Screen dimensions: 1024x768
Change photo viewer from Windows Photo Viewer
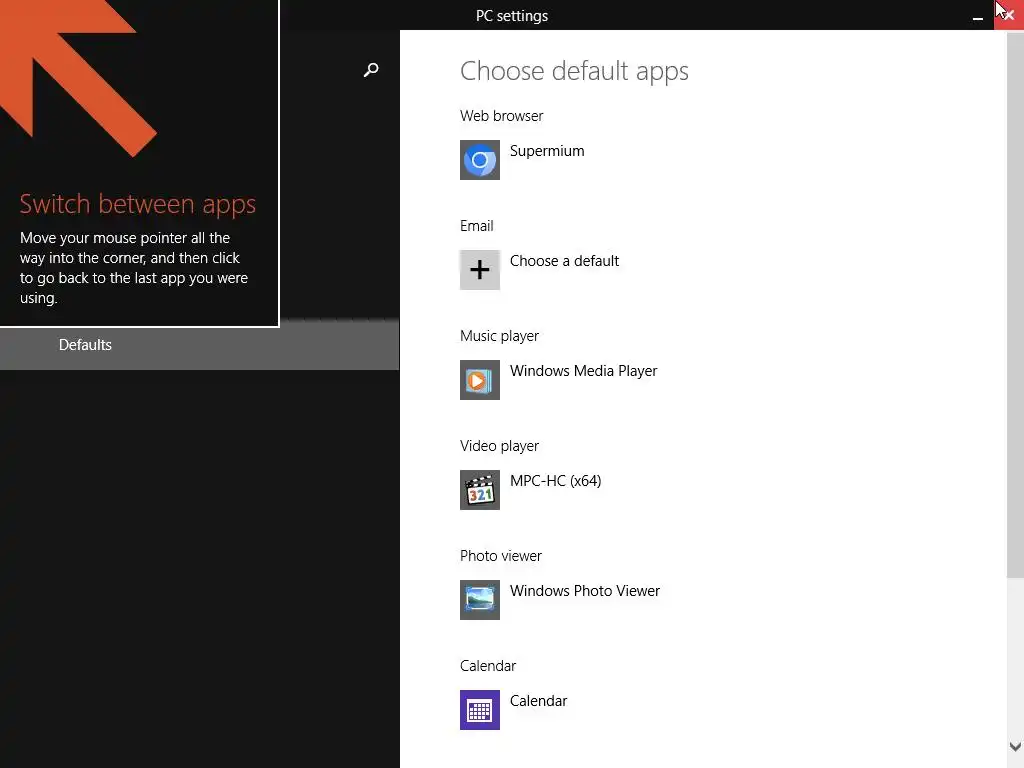point(584,591)
